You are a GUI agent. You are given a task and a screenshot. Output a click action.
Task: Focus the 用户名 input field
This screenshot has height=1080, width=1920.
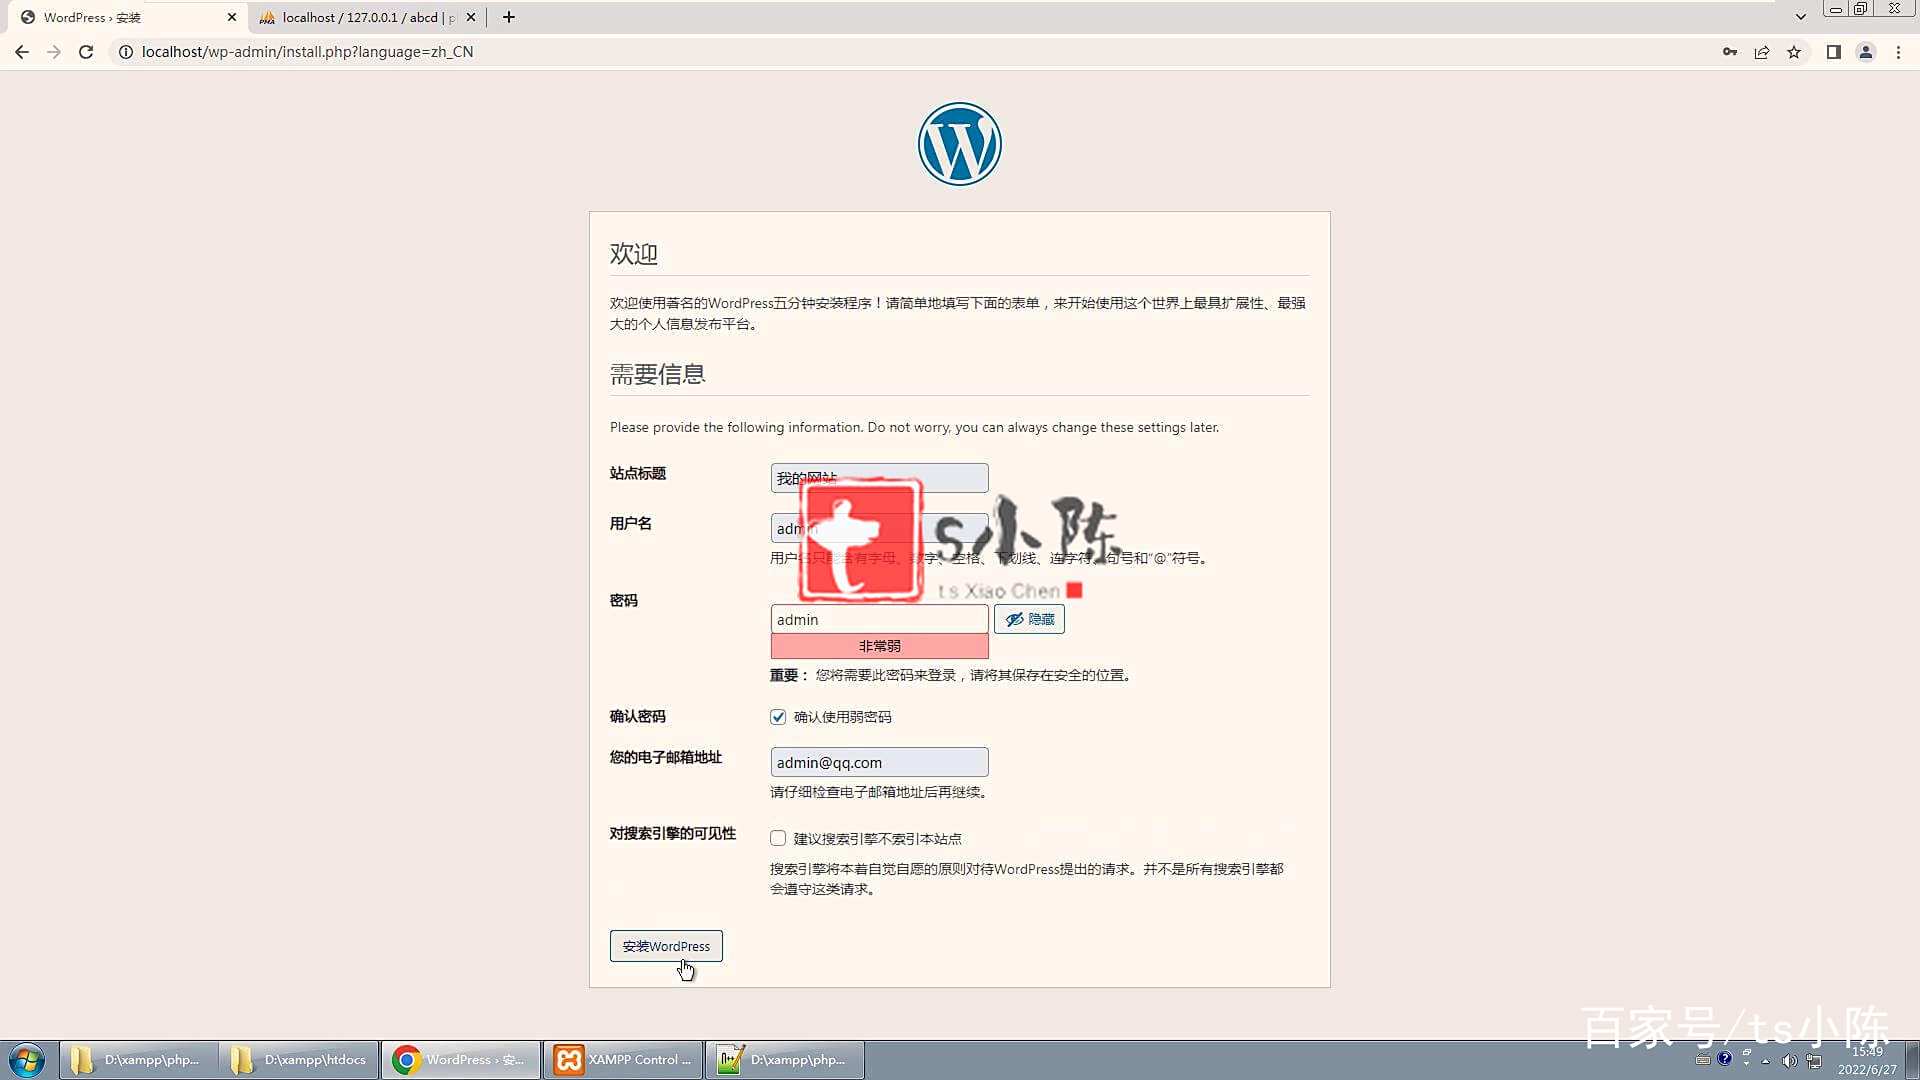879,528
